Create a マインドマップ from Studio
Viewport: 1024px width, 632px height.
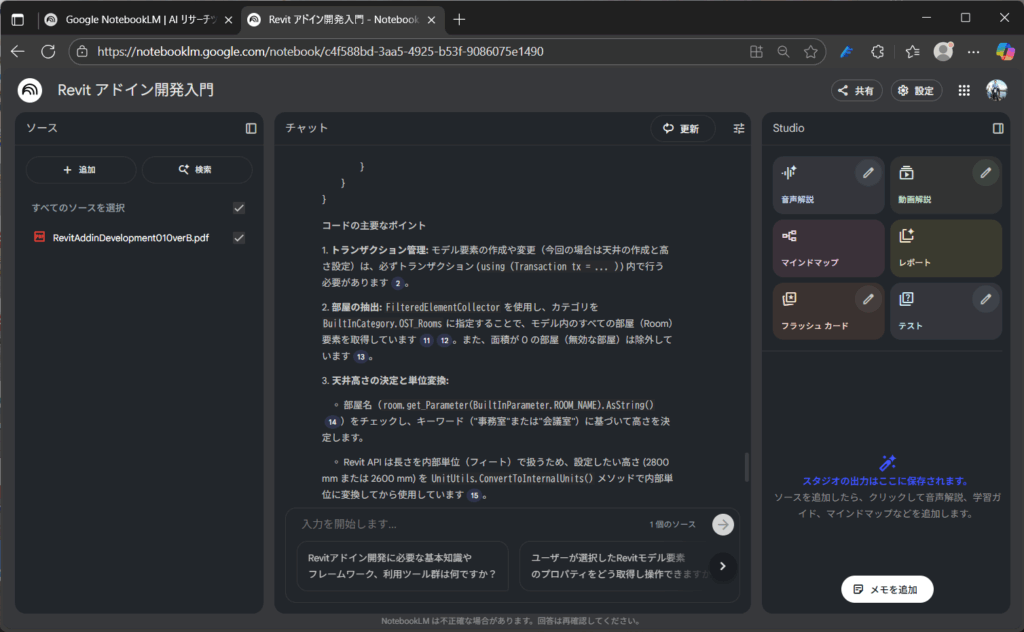(x=827, y=248)
